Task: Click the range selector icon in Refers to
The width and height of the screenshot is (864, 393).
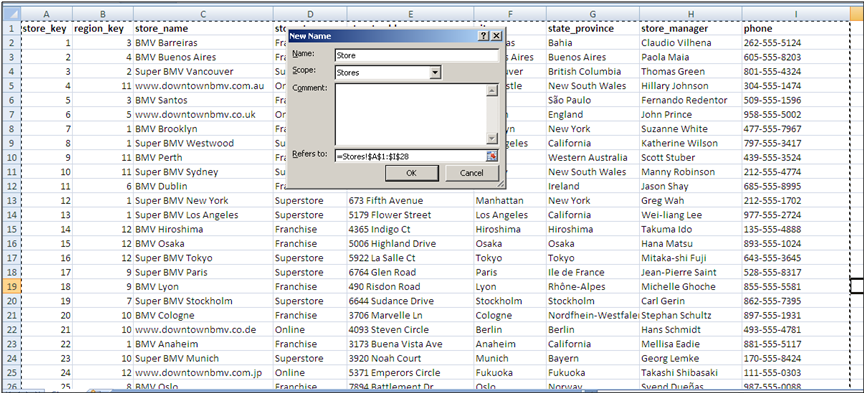Action: (492, 156)
